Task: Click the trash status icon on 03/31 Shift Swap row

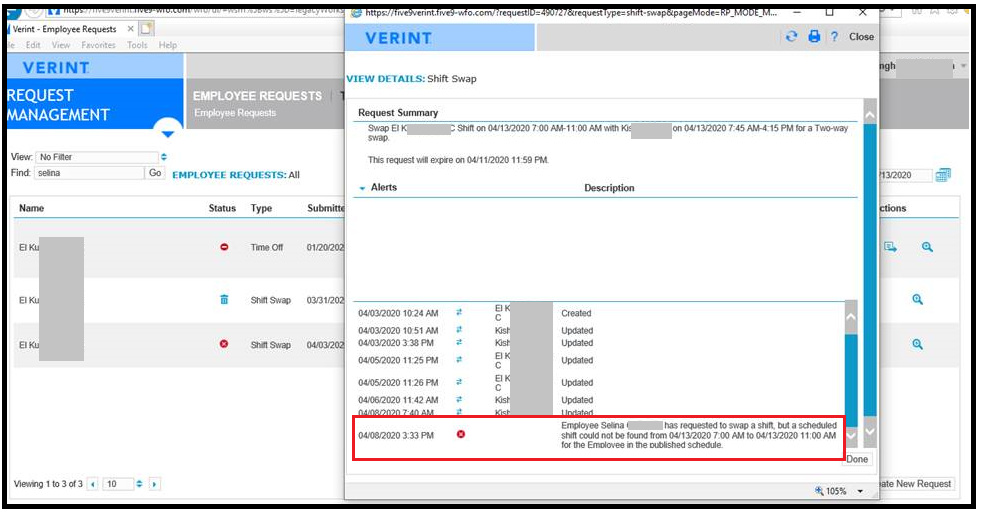Action: pos(224,300)
